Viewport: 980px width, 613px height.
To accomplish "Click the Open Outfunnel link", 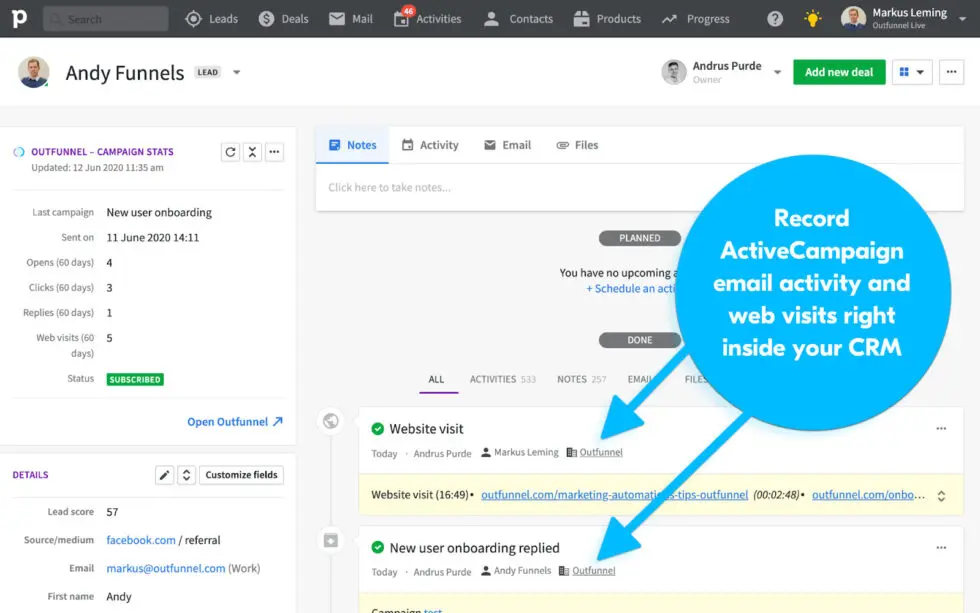I will click(235, 422).
